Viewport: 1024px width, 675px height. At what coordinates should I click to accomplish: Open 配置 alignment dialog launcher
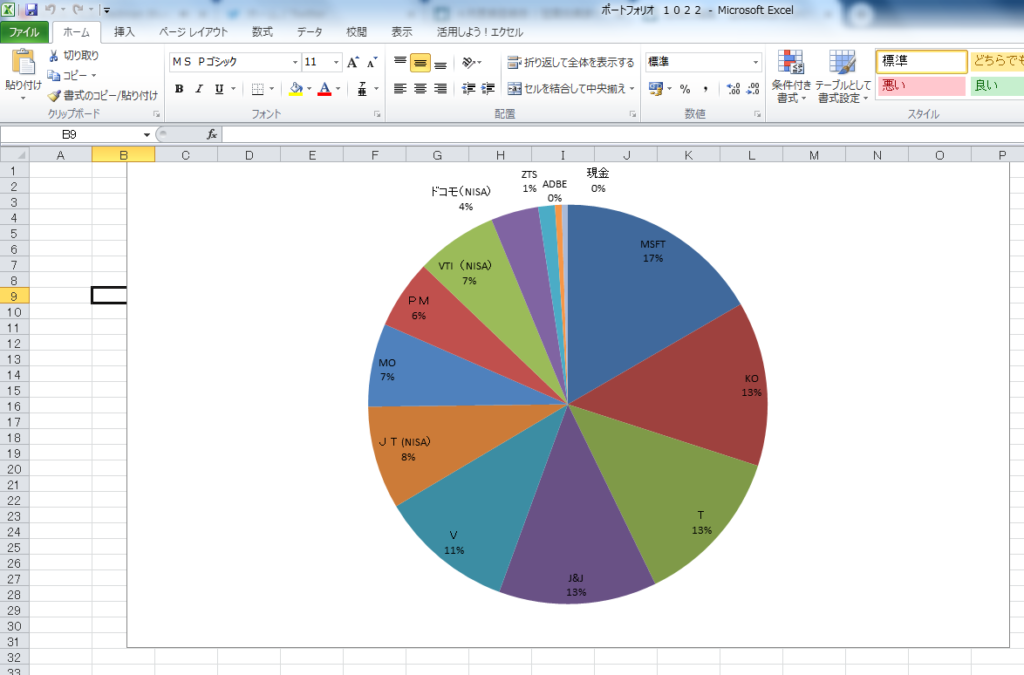[x=632, y=114]
